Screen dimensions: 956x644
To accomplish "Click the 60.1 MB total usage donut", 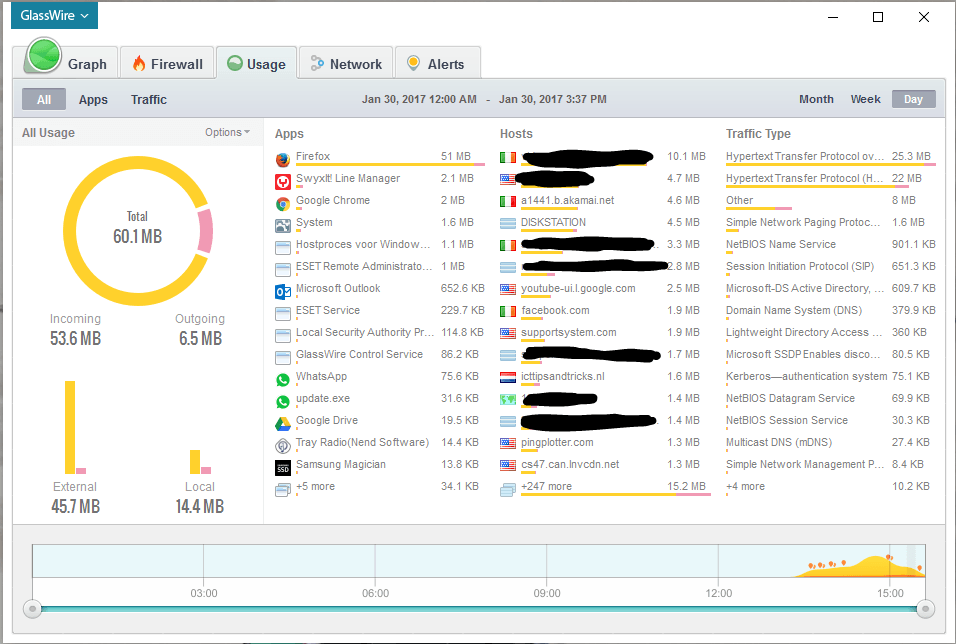I will coord(138,231).
